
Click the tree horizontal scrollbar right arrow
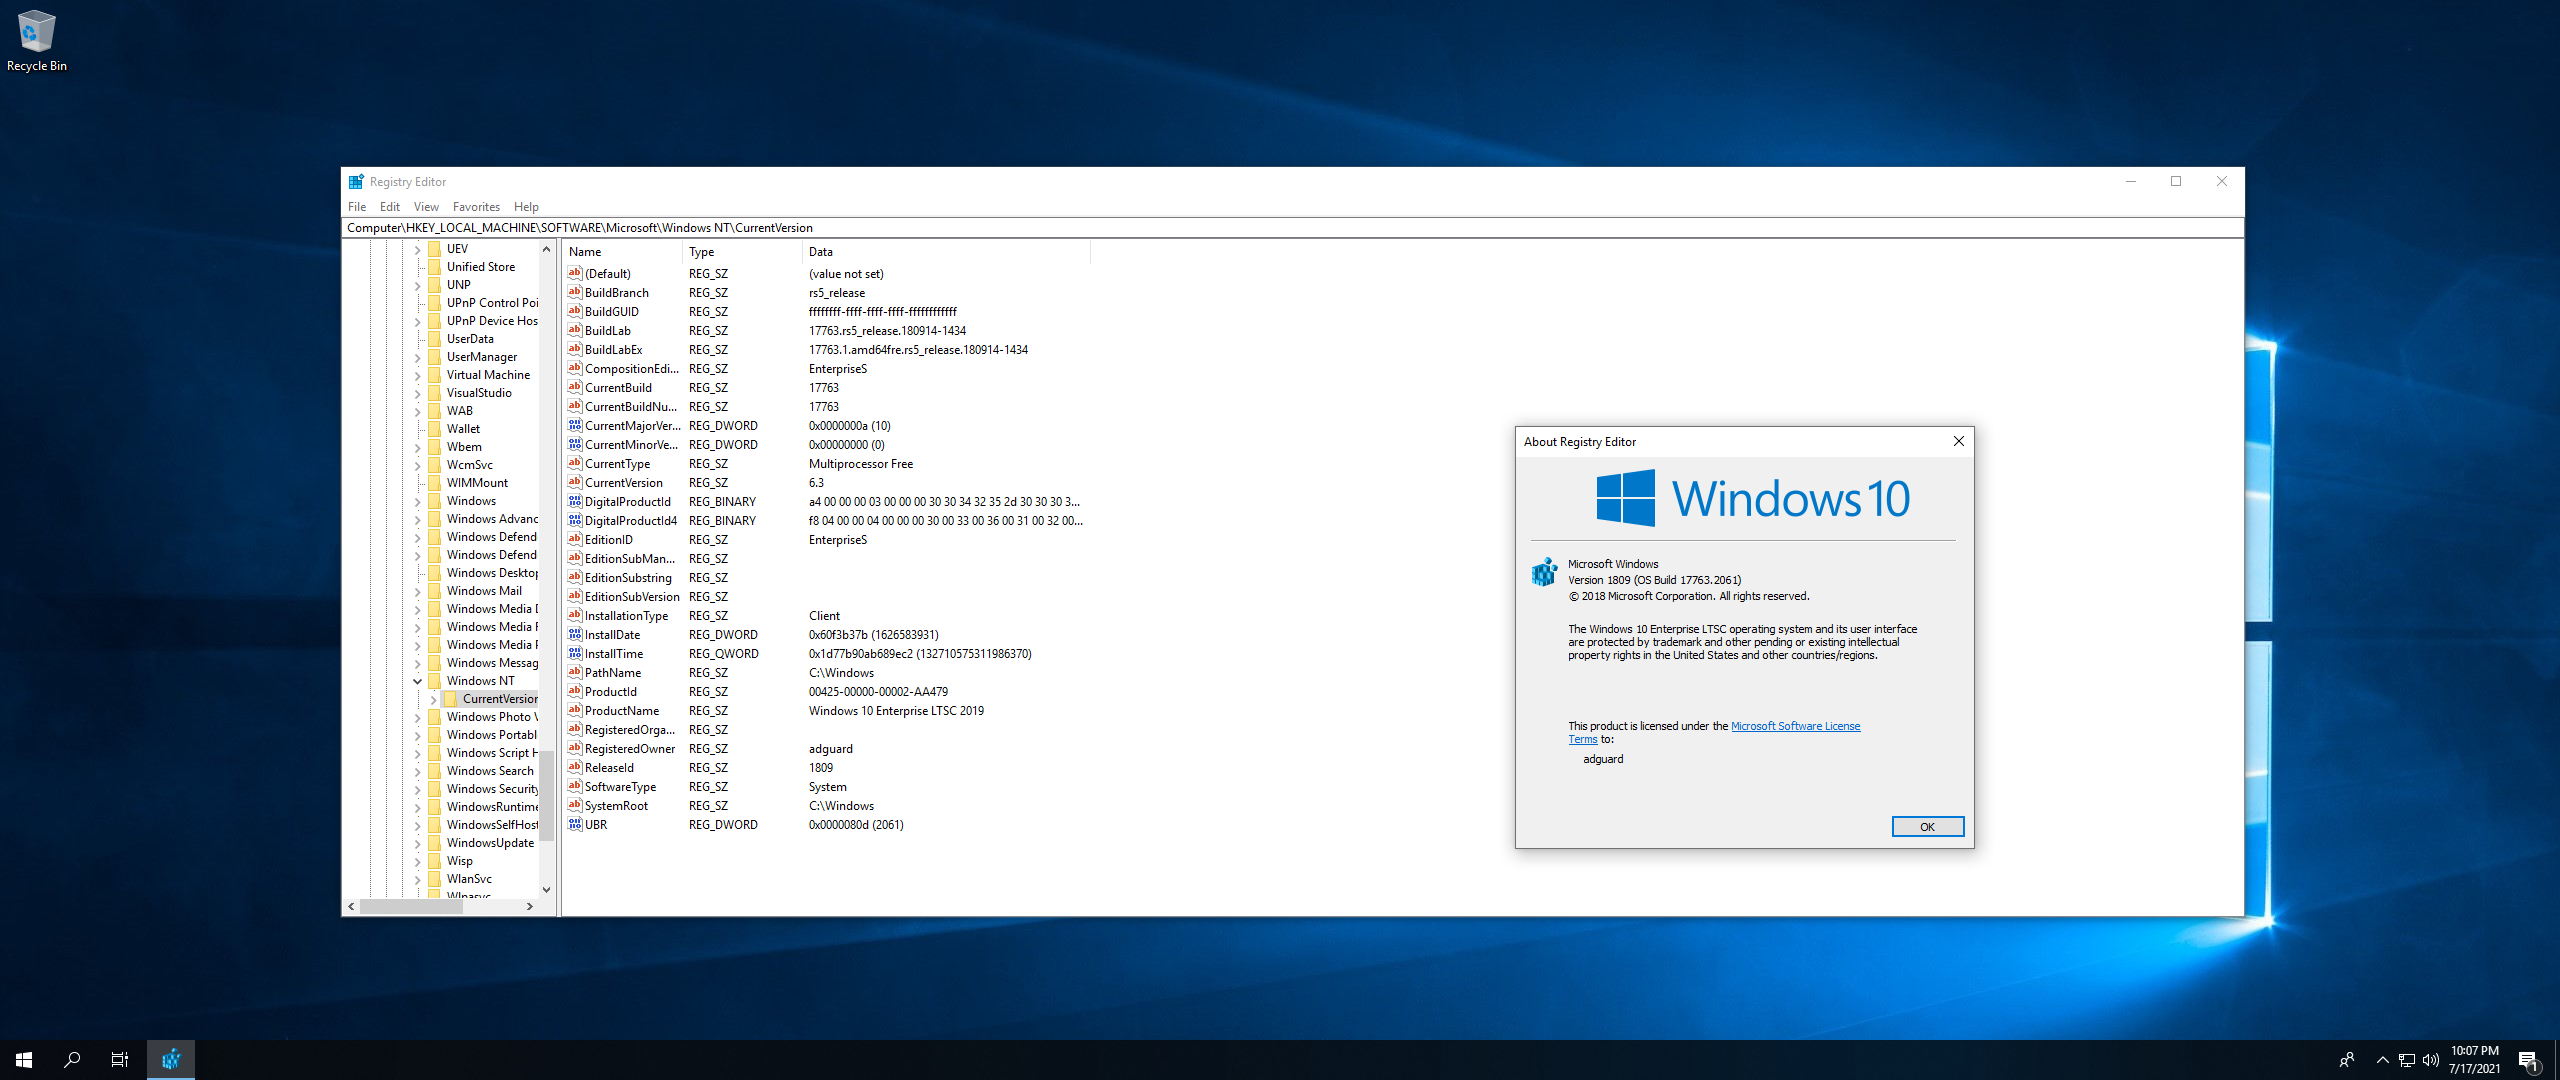pyautogui.click(x=530, y=906)
